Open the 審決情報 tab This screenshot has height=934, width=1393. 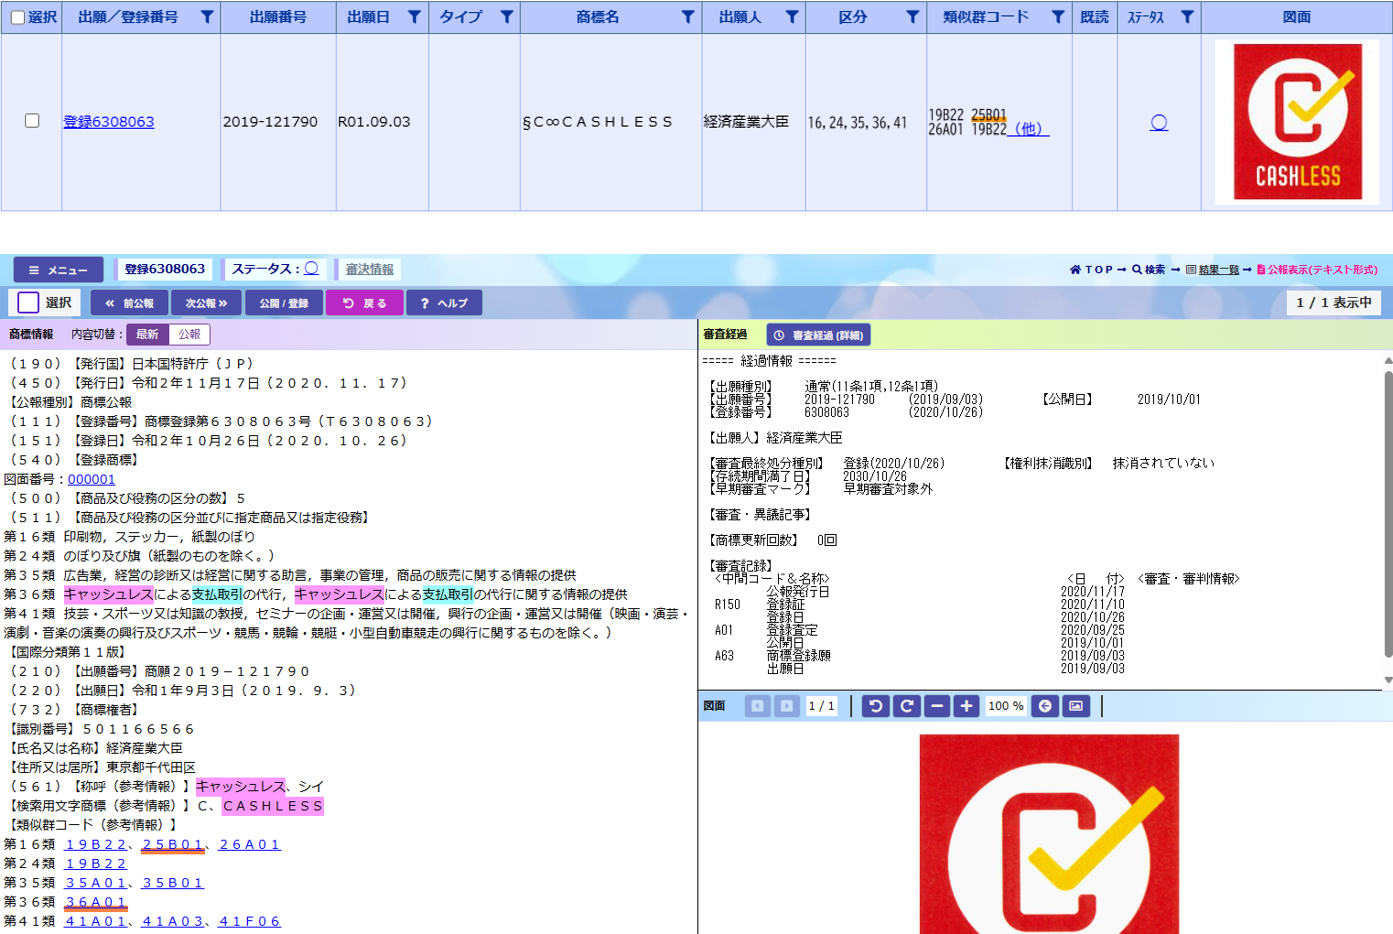[x=369, y=269]
